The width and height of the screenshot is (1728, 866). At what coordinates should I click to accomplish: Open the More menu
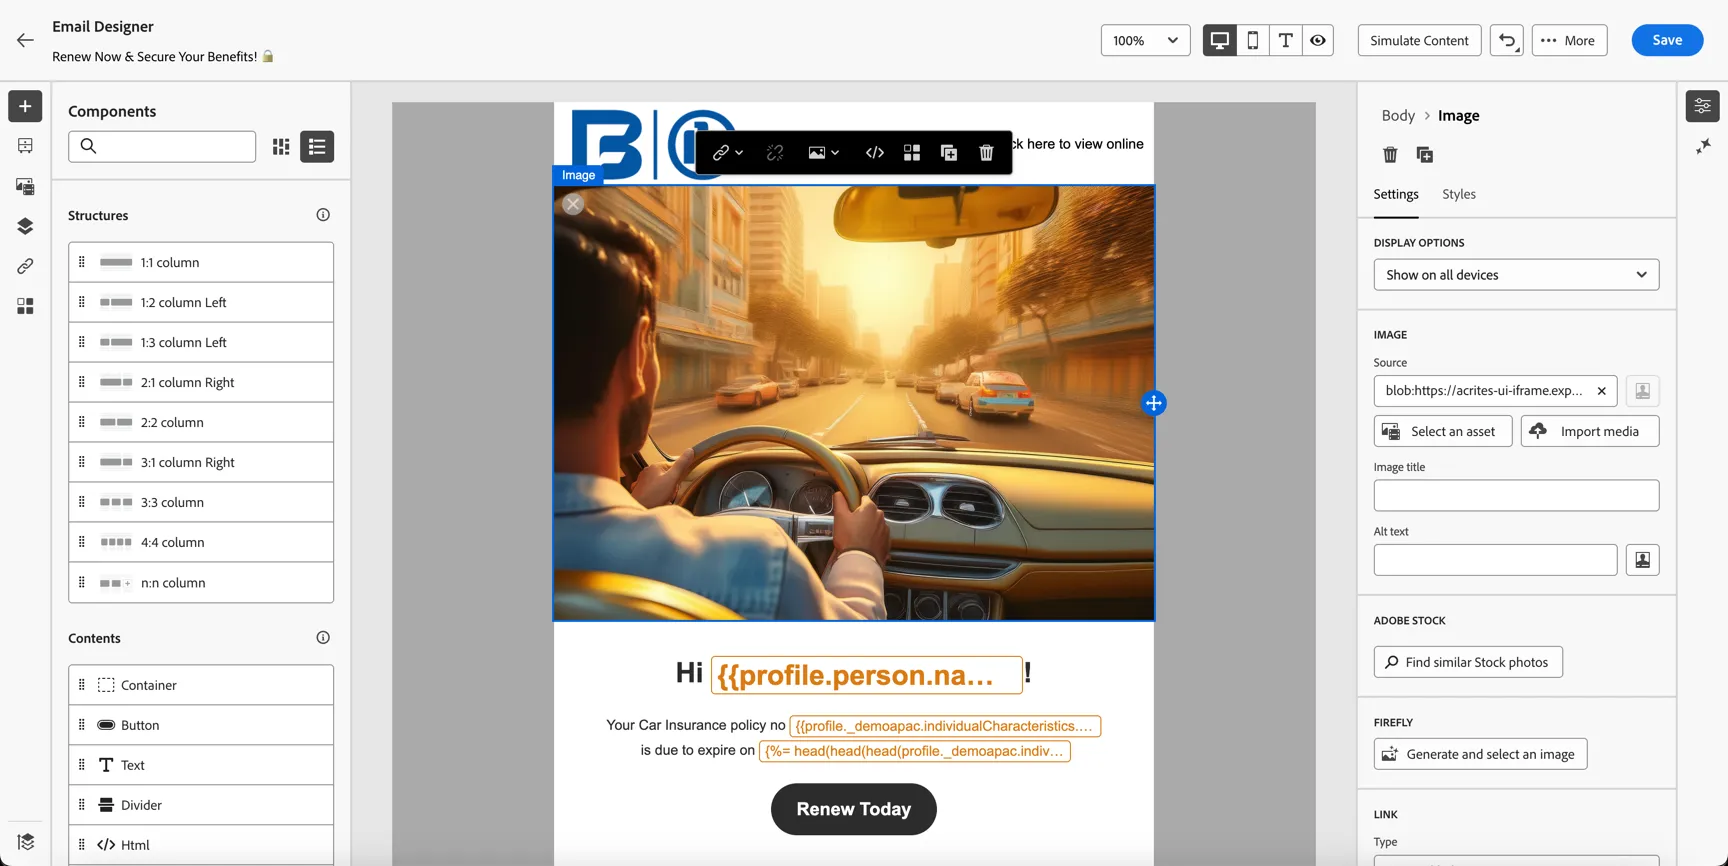click(x=1569, y=40)
